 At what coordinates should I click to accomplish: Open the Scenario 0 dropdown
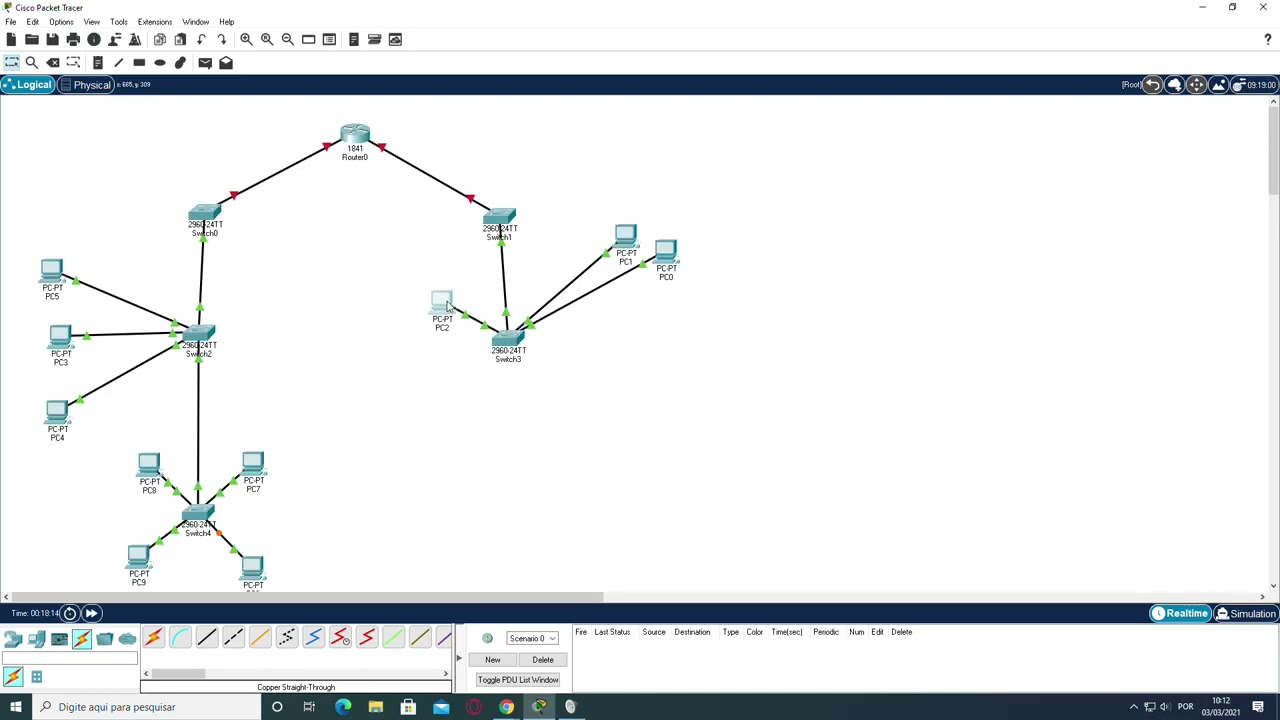(532, 638)
